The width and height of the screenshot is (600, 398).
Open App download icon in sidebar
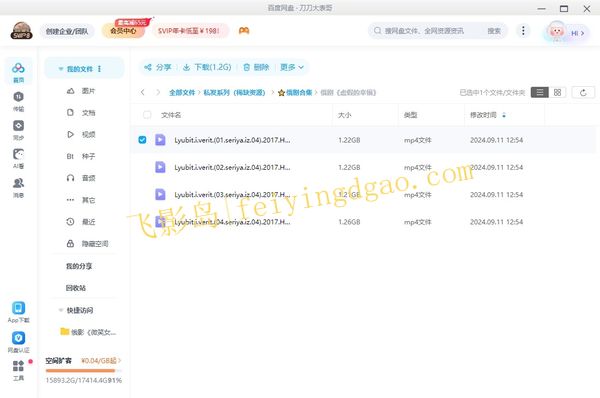click(18, 312)
